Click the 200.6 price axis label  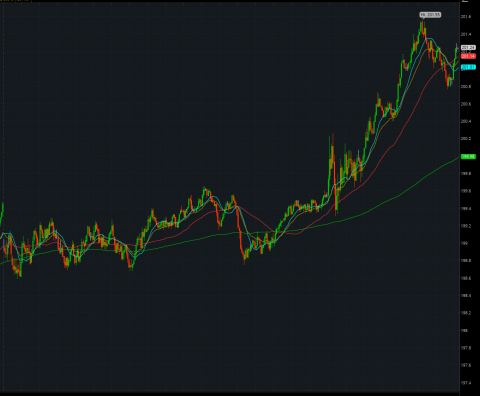(x=466, y=104)
